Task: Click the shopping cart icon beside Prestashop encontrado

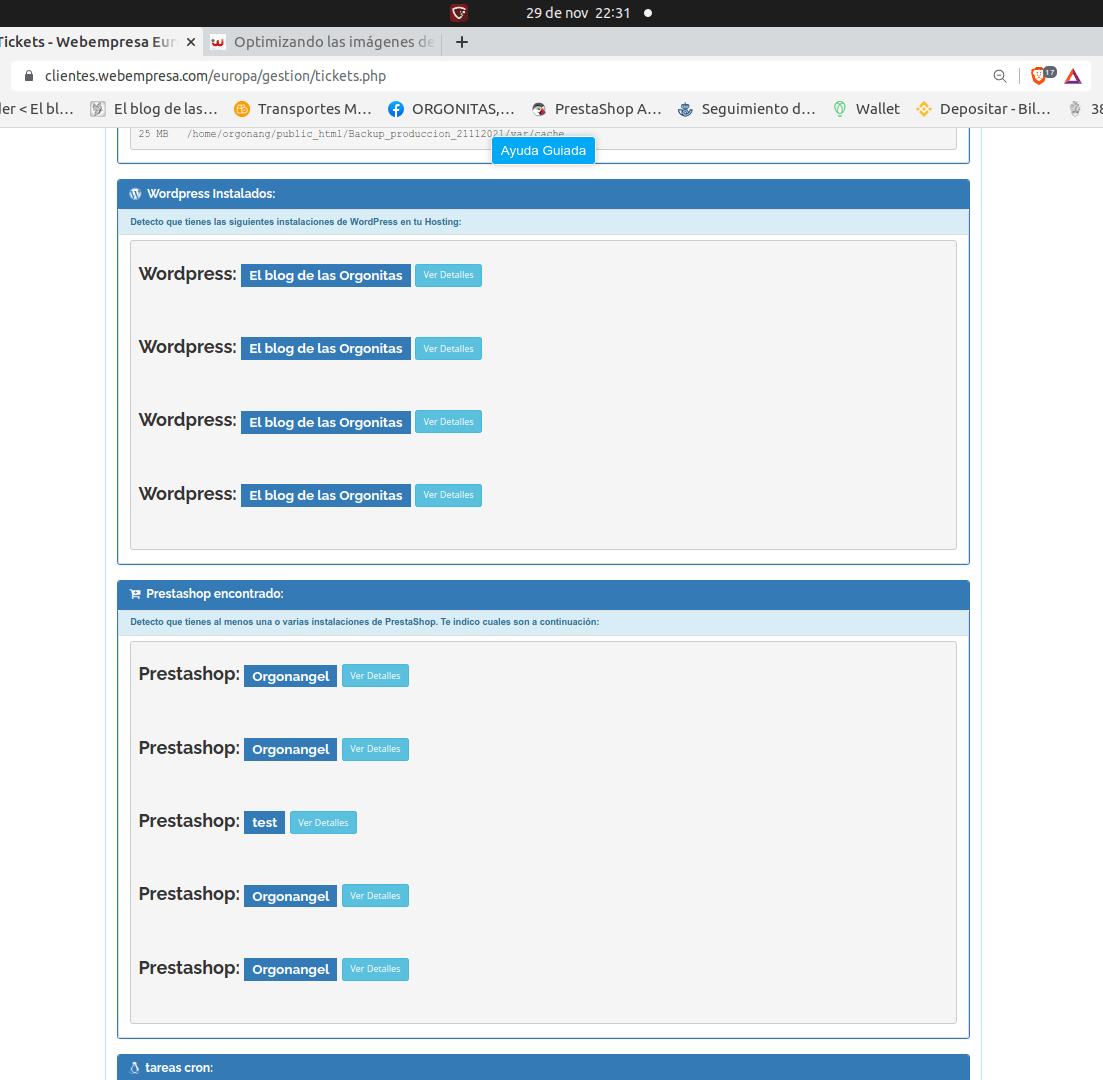Action: (x=135, y=595)
